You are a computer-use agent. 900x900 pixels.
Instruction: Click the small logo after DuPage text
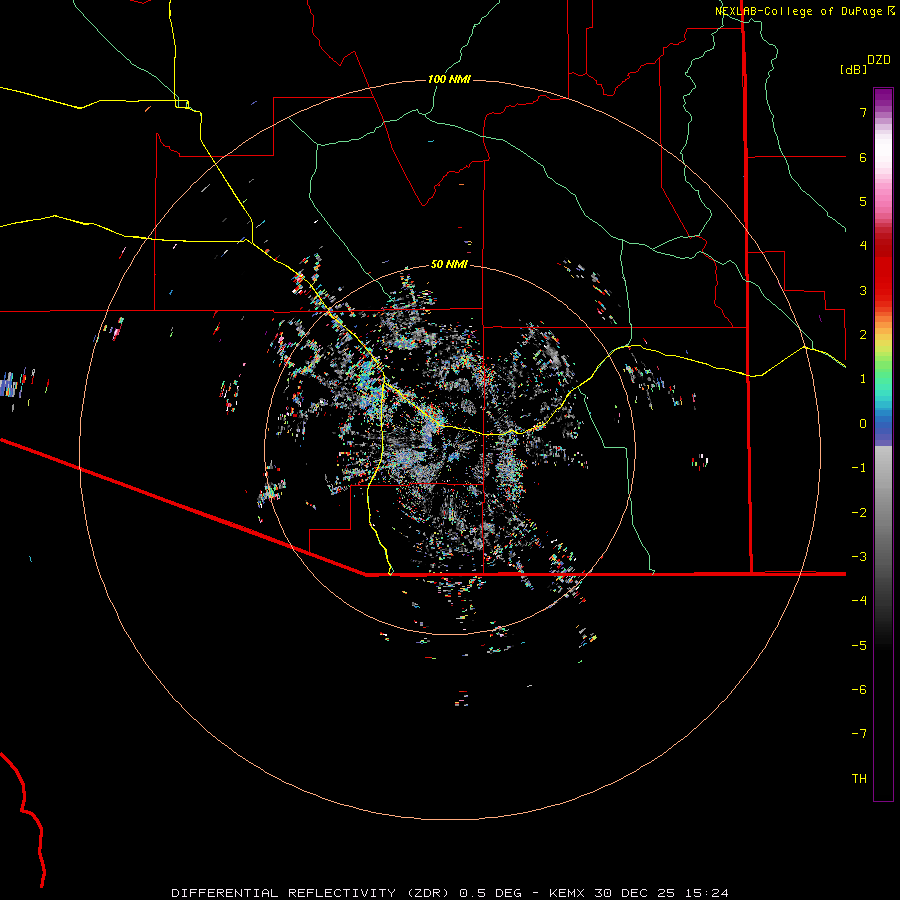tap(891, 11)
